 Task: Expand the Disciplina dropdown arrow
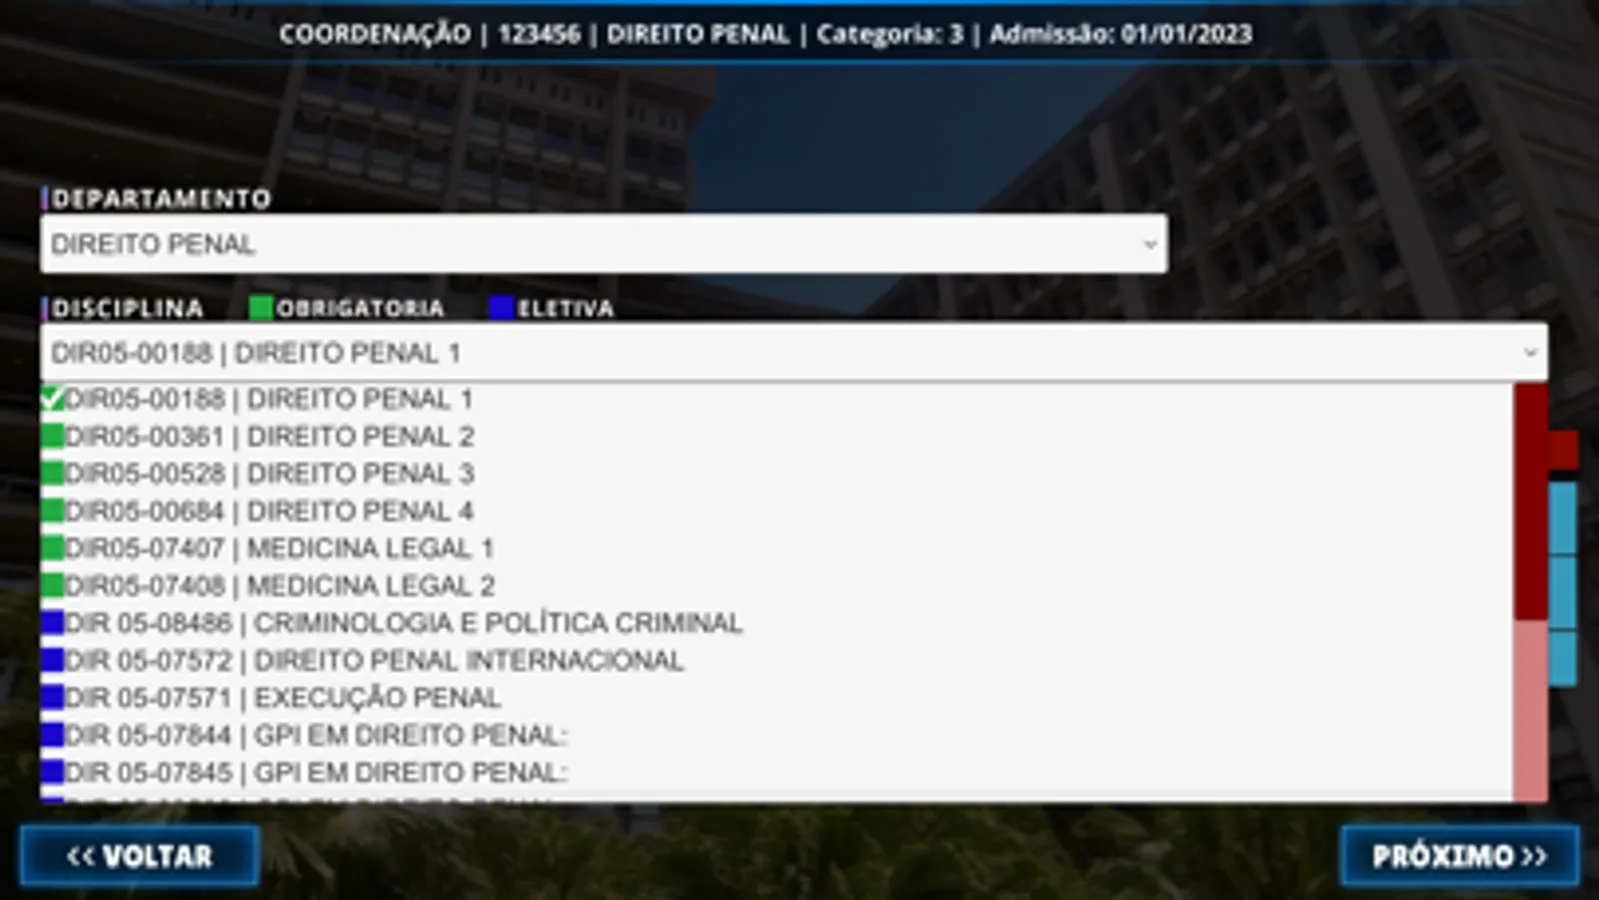(1530, 353)
